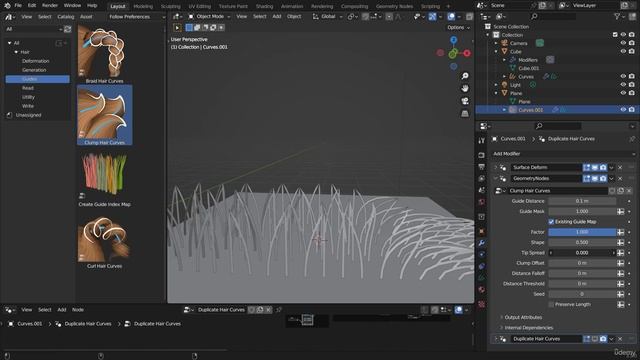Viewport: 640px width, 360px height.
Task: Toggle asset browser refresh icon
Action: point(68,29)
